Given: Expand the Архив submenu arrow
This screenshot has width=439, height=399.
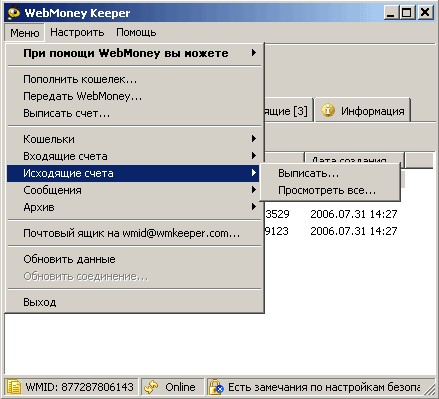Looking at the screenshot, I should tap(254, 207).
